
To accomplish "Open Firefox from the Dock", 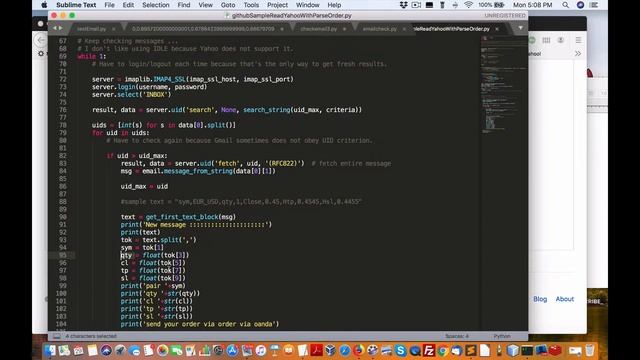I will click(x=358, y=350).
